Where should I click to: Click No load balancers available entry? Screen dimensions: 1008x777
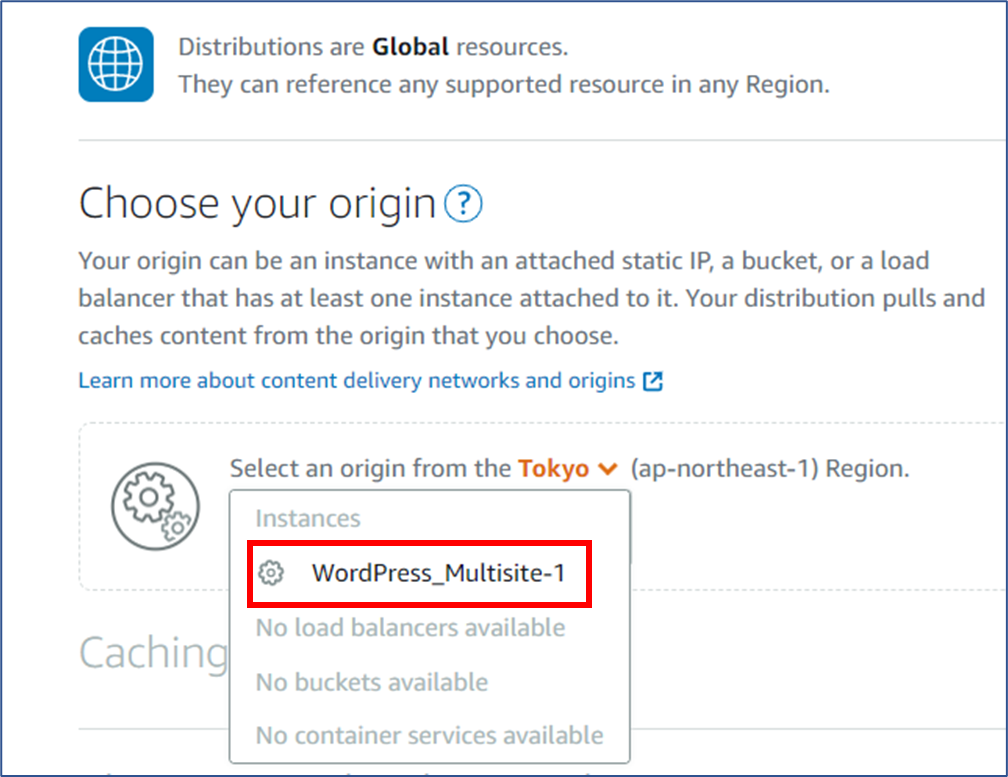pyautogui.click(x=410, y=627)
